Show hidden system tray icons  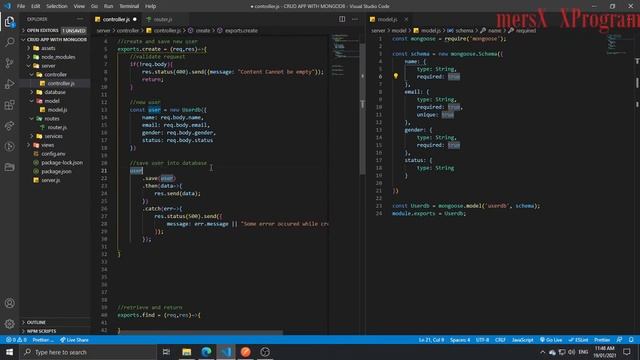(x=542, y=352)
